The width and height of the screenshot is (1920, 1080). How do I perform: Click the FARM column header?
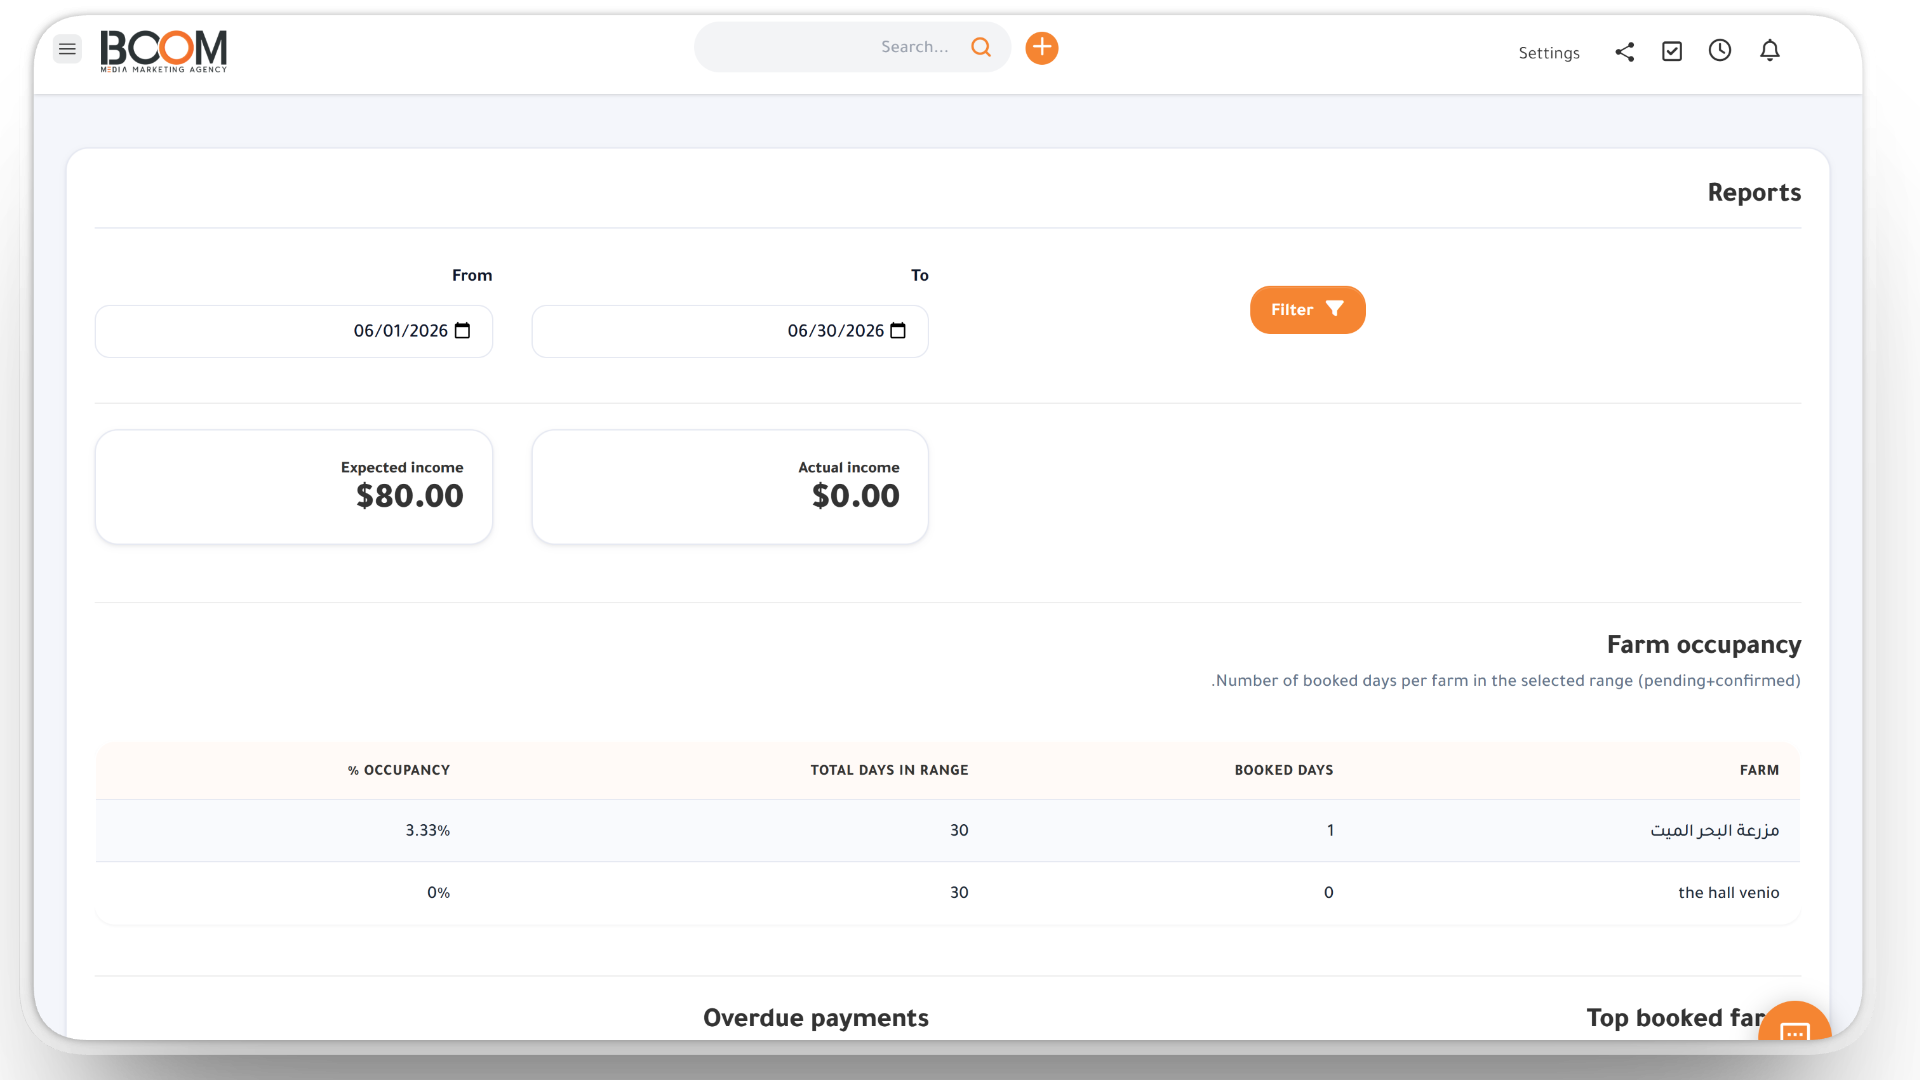pos(1759,770)
